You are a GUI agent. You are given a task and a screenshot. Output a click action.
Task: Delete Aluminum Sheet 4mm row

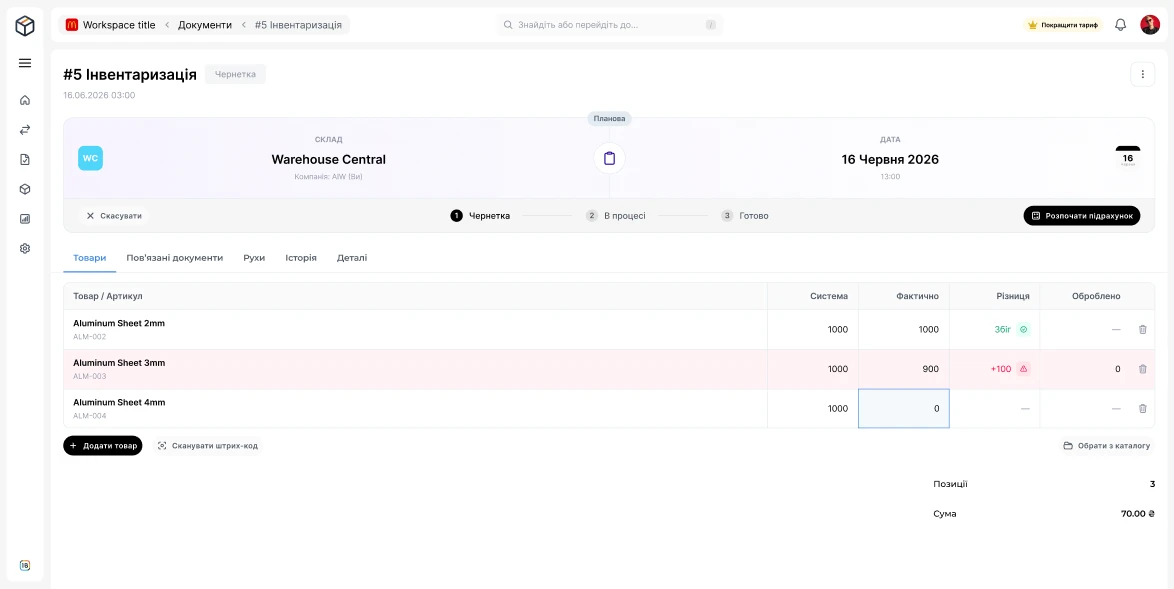1143,409
